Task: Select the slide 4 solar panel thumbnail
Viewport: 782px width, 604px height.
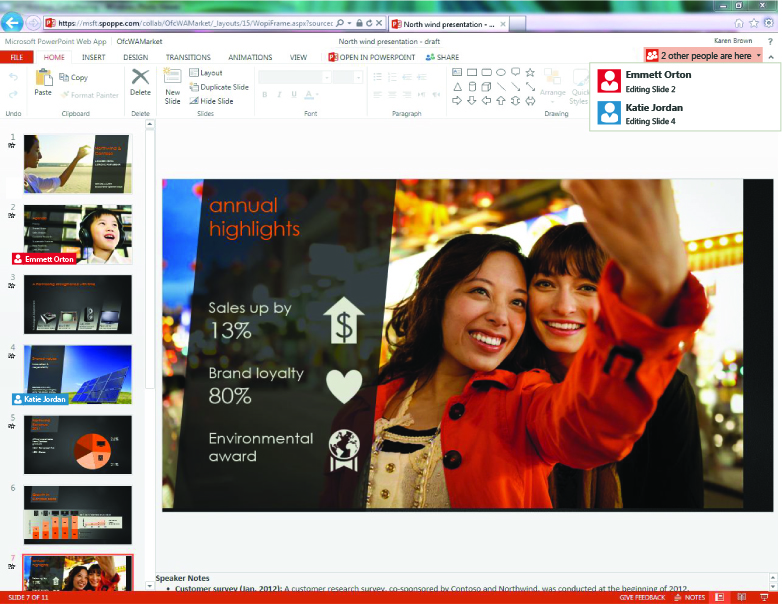Action: point(77,372)
